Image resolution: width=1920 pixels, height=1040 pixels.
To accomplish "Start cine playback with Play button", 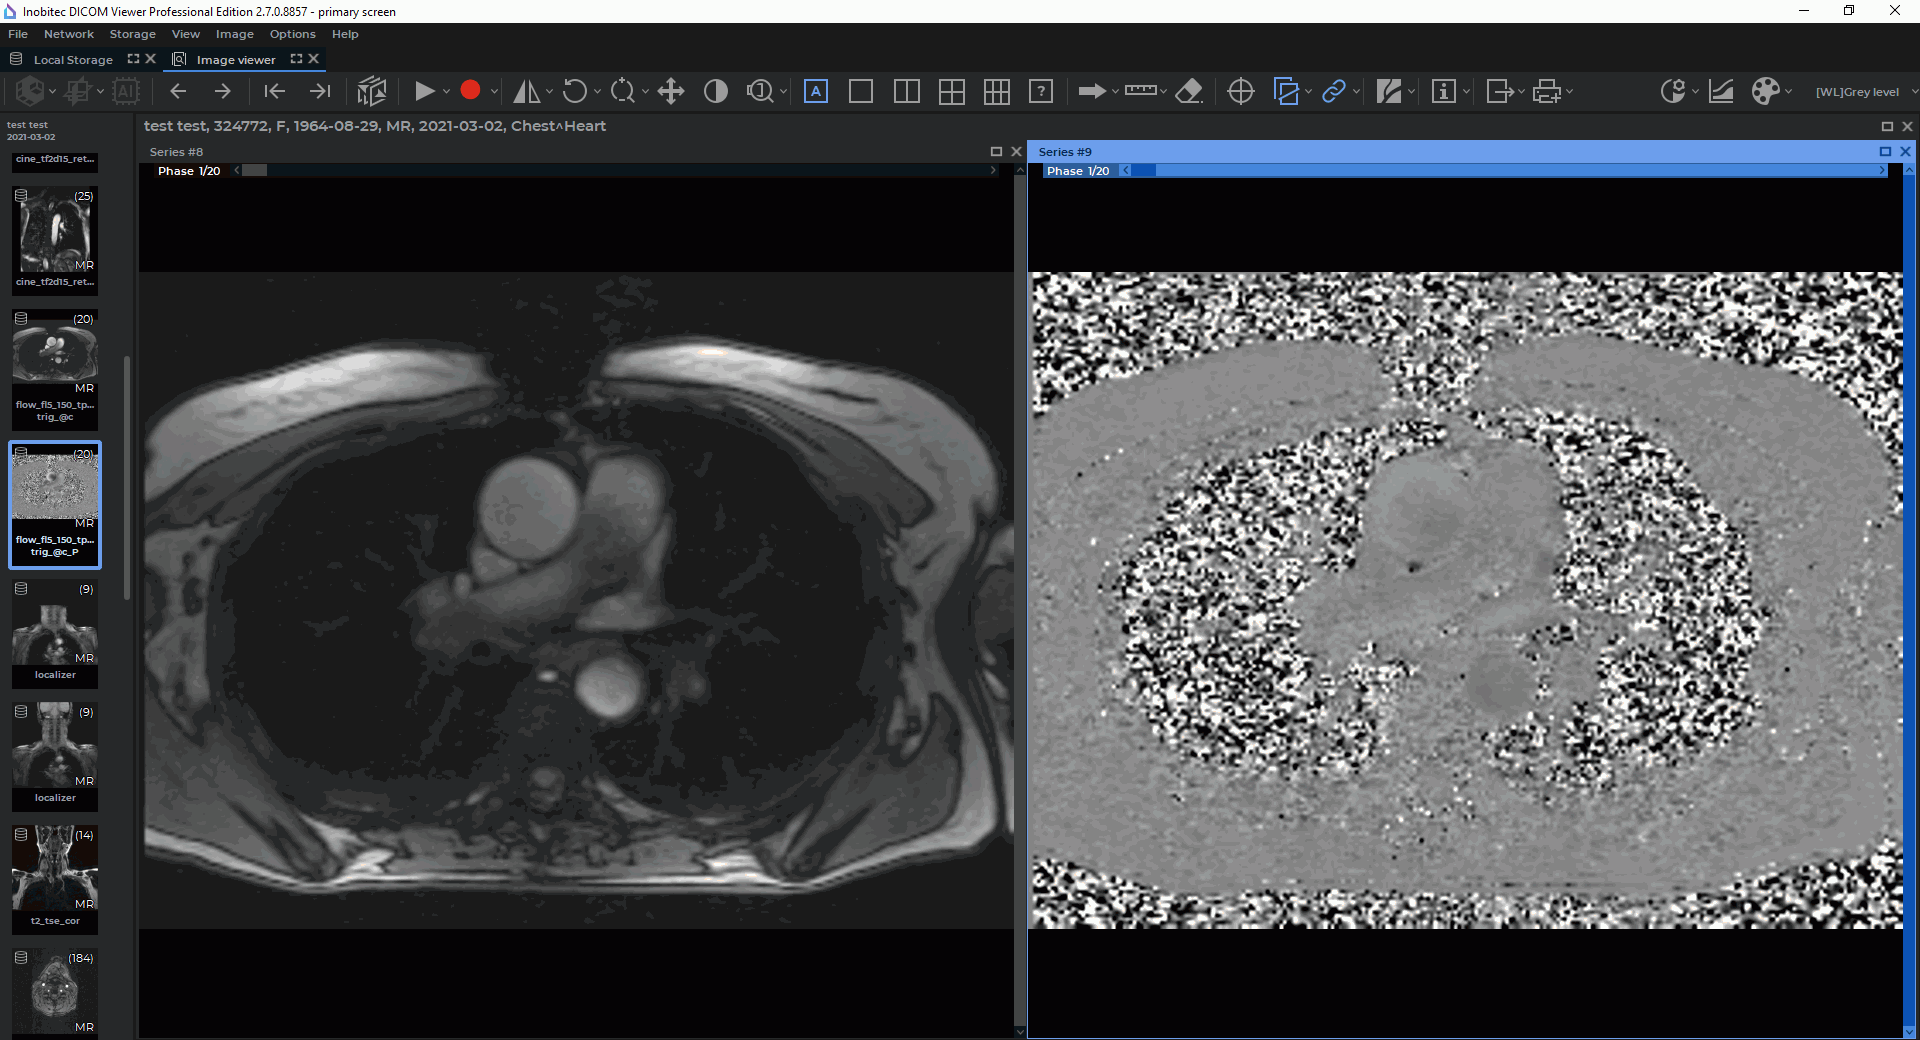I will pos(424,91).
